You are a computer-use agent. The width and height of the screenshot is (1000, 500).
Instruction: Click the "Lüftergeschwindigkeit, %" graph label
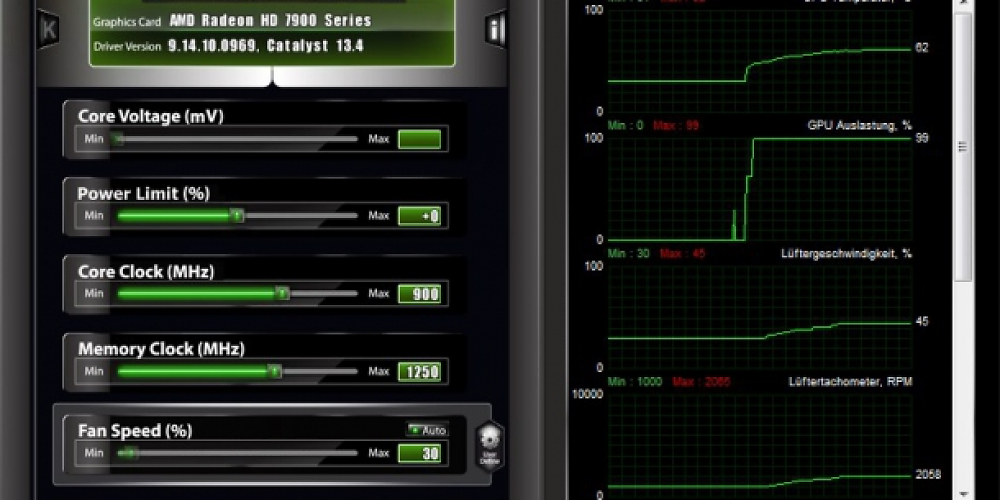[x=847, y=254]
